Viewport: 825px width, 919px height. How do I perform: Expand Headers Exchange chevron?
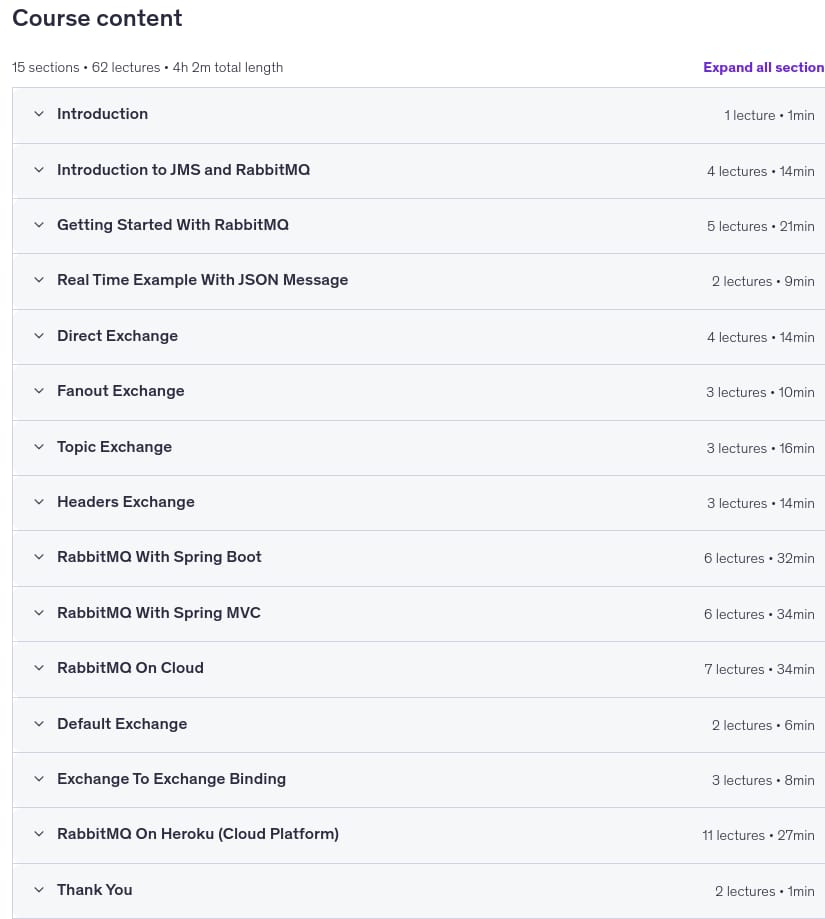coord(39,502)
